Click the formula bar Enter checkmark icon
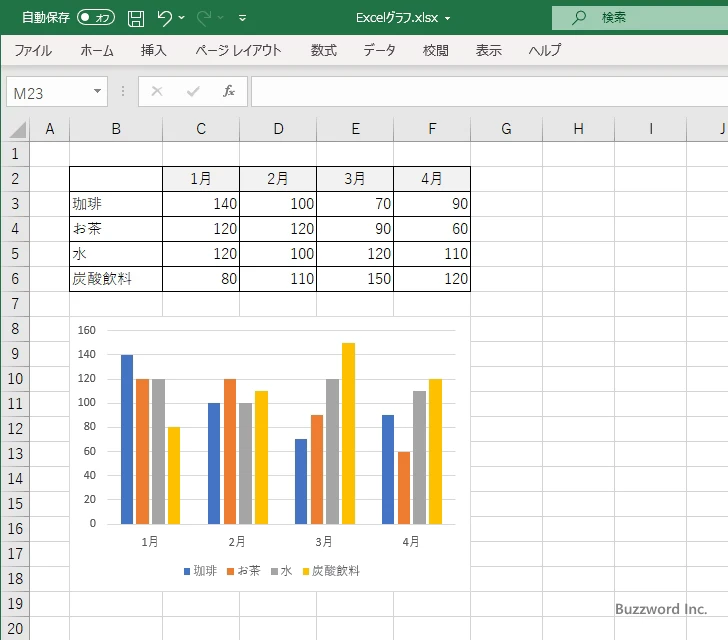 click(193, 91)
